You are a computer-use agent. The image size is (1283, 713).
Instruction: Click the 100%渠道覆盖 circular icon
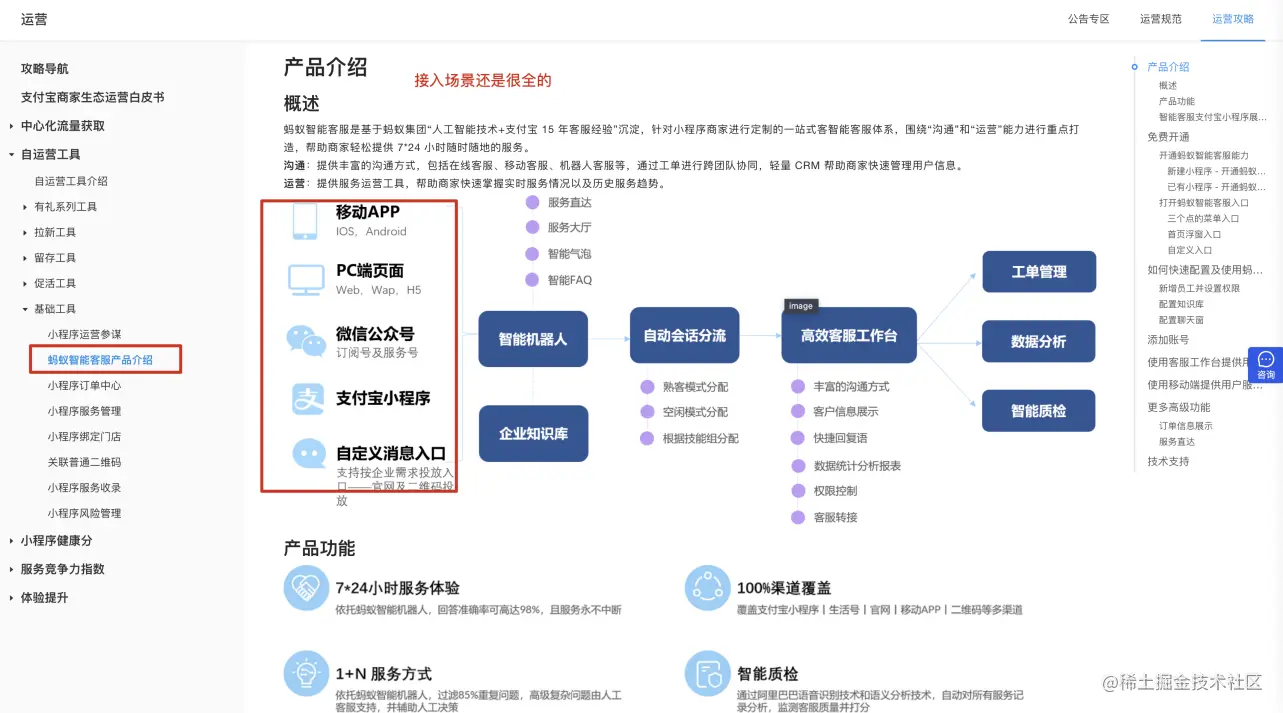tap(708, 588)
